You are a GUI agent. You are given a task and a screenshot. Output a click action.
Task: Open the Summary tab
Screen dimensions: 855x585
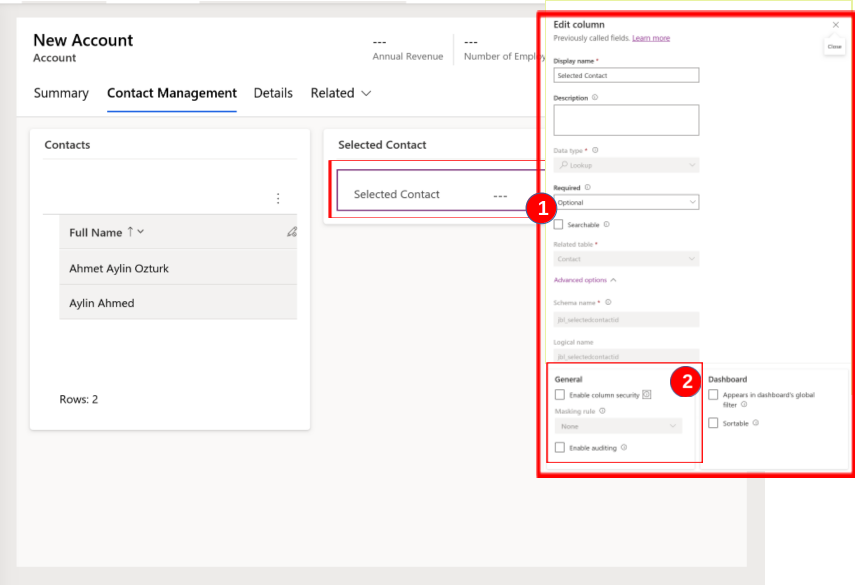[x=61, y=92]
